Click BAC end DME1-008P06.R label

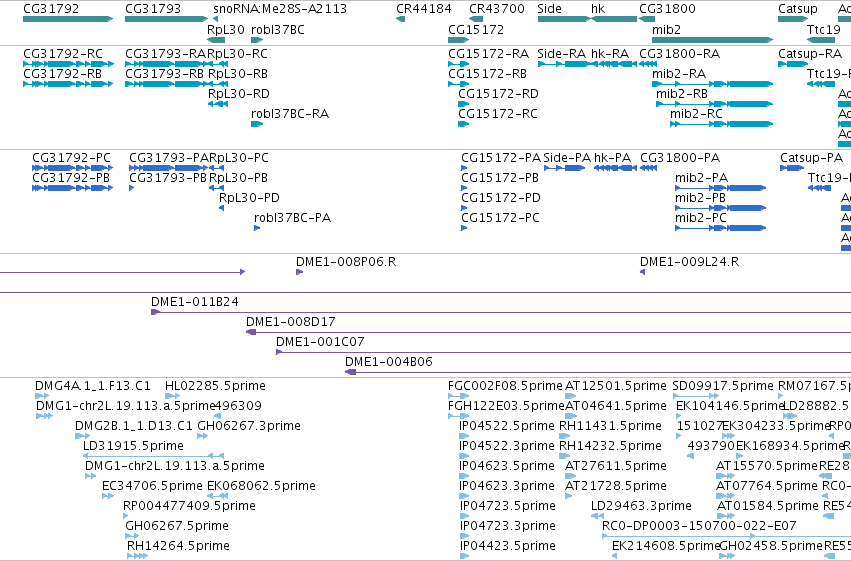(346, 262)
